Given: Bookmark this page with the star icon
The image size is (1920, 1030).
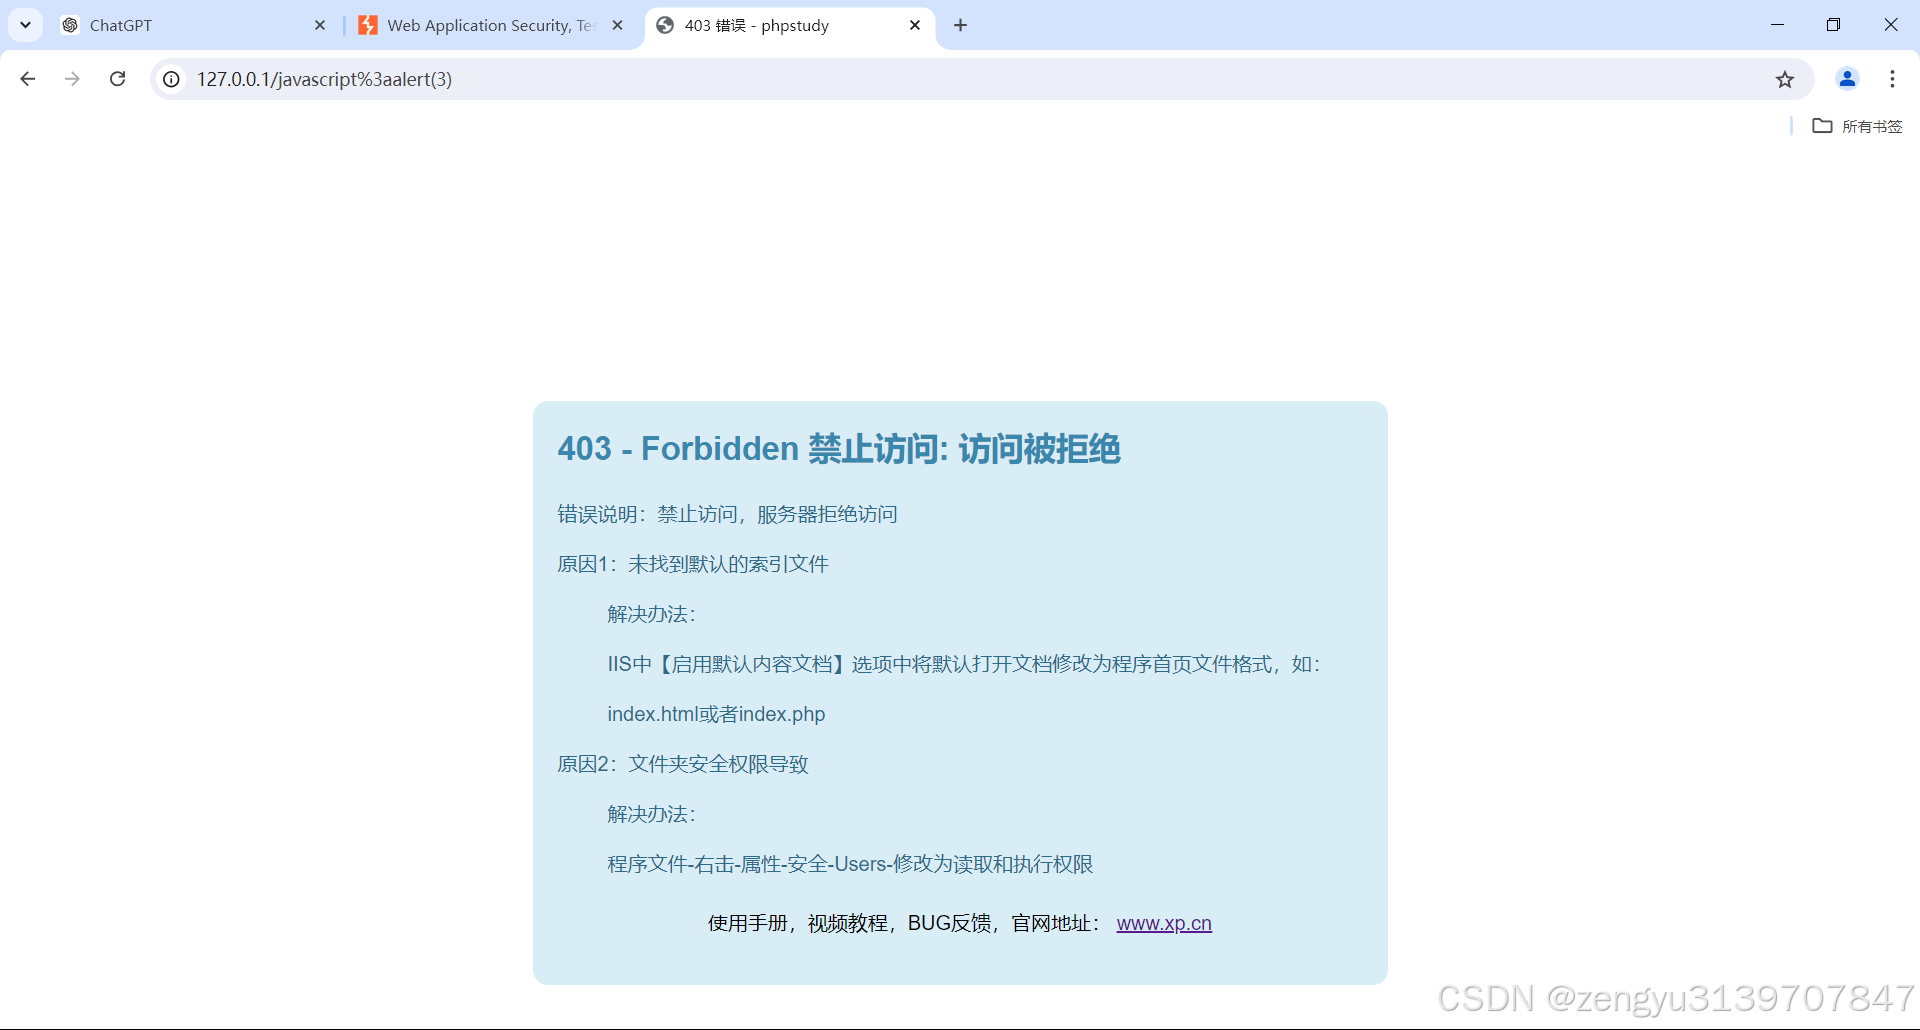Looking at the screenshot, I should pyautogui.click(x=1785, y=79).
